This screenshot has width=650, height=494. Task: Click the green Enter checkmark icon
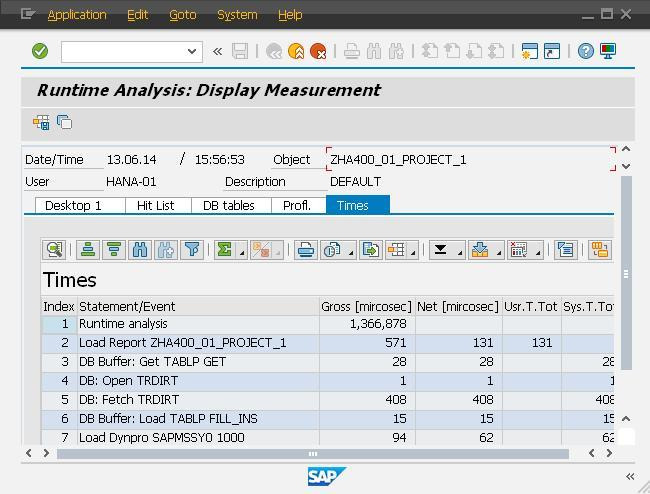point(40,51)
